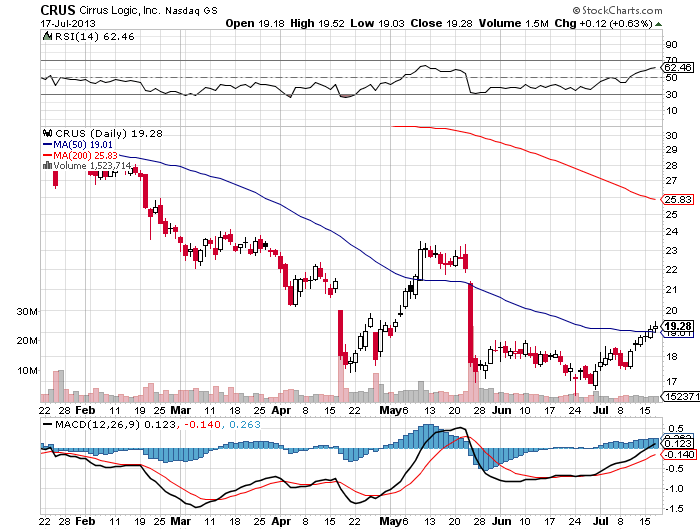Click the Jun label on the price chart date axis
The width and height of the screenshot is (700, 530).
coord(501,410)
